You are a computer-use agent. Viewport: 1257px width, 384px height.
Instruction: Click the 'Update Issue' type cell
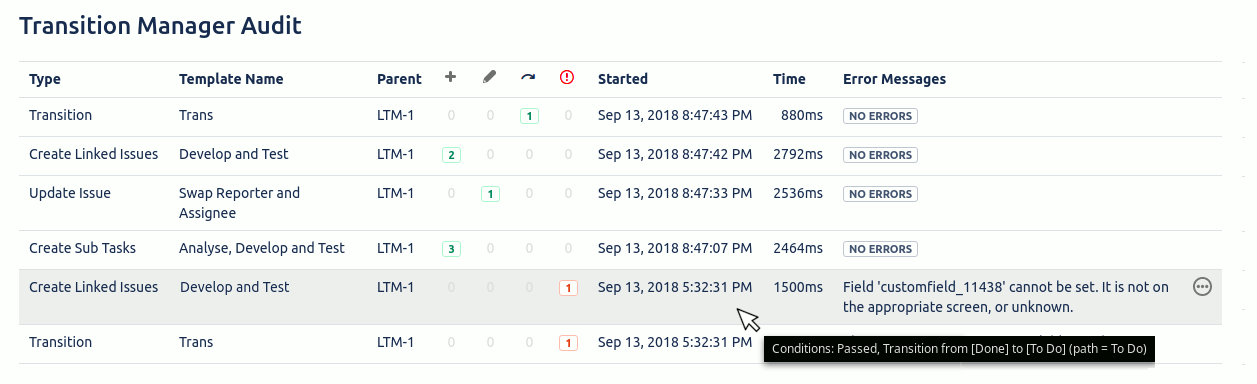click(x=70, y=193)
